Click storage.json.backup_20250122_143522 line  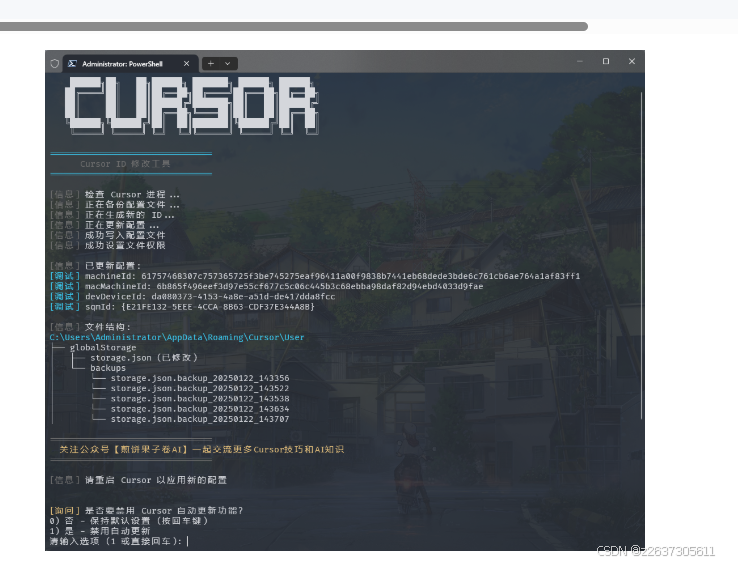(200, 388)
